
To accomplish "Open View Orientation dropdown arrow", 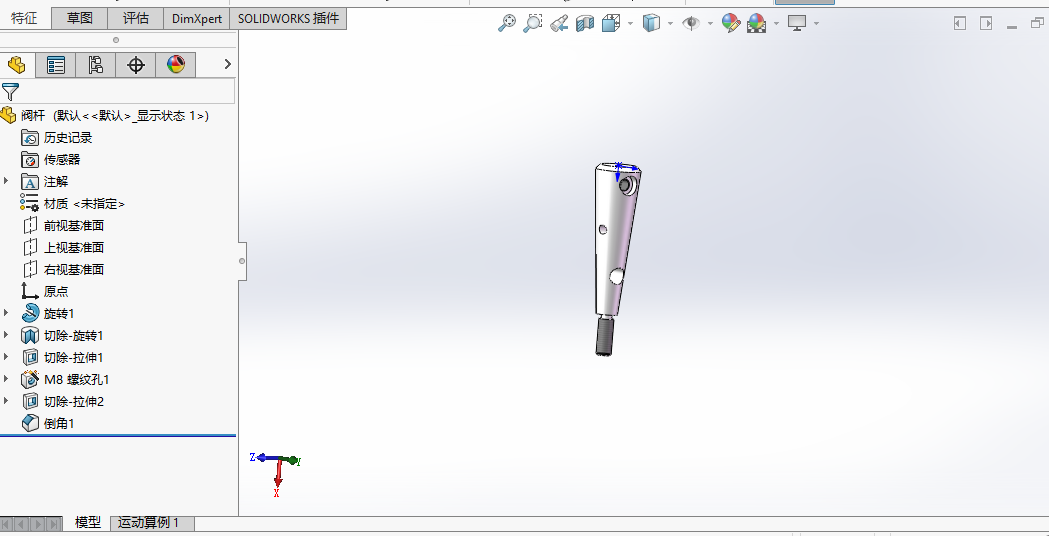I will click(x=630, y=24).
